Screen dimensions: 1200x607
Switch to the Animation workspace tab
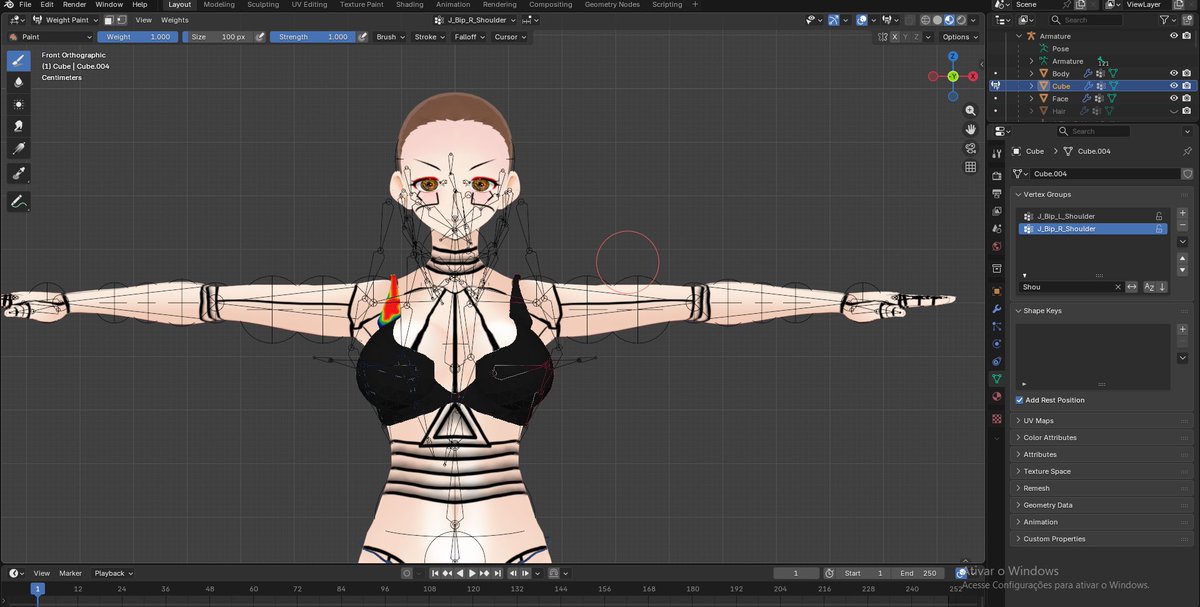tap(453, 5)
